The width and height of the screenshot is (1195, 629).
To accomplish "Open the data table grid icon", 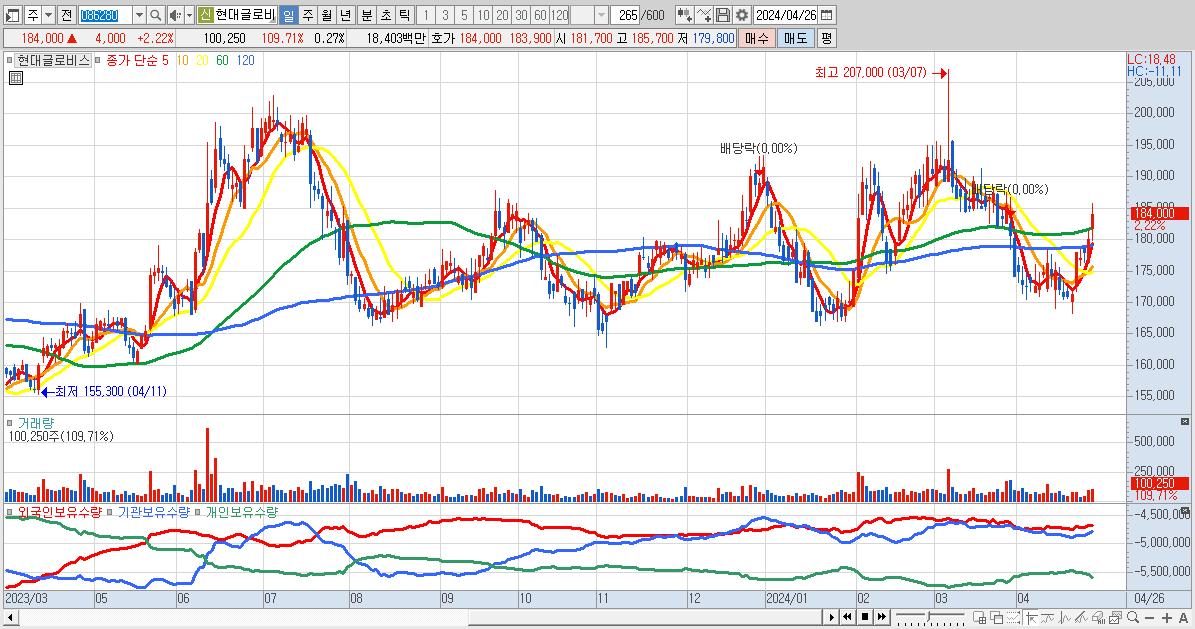I will tap(15, 78).
